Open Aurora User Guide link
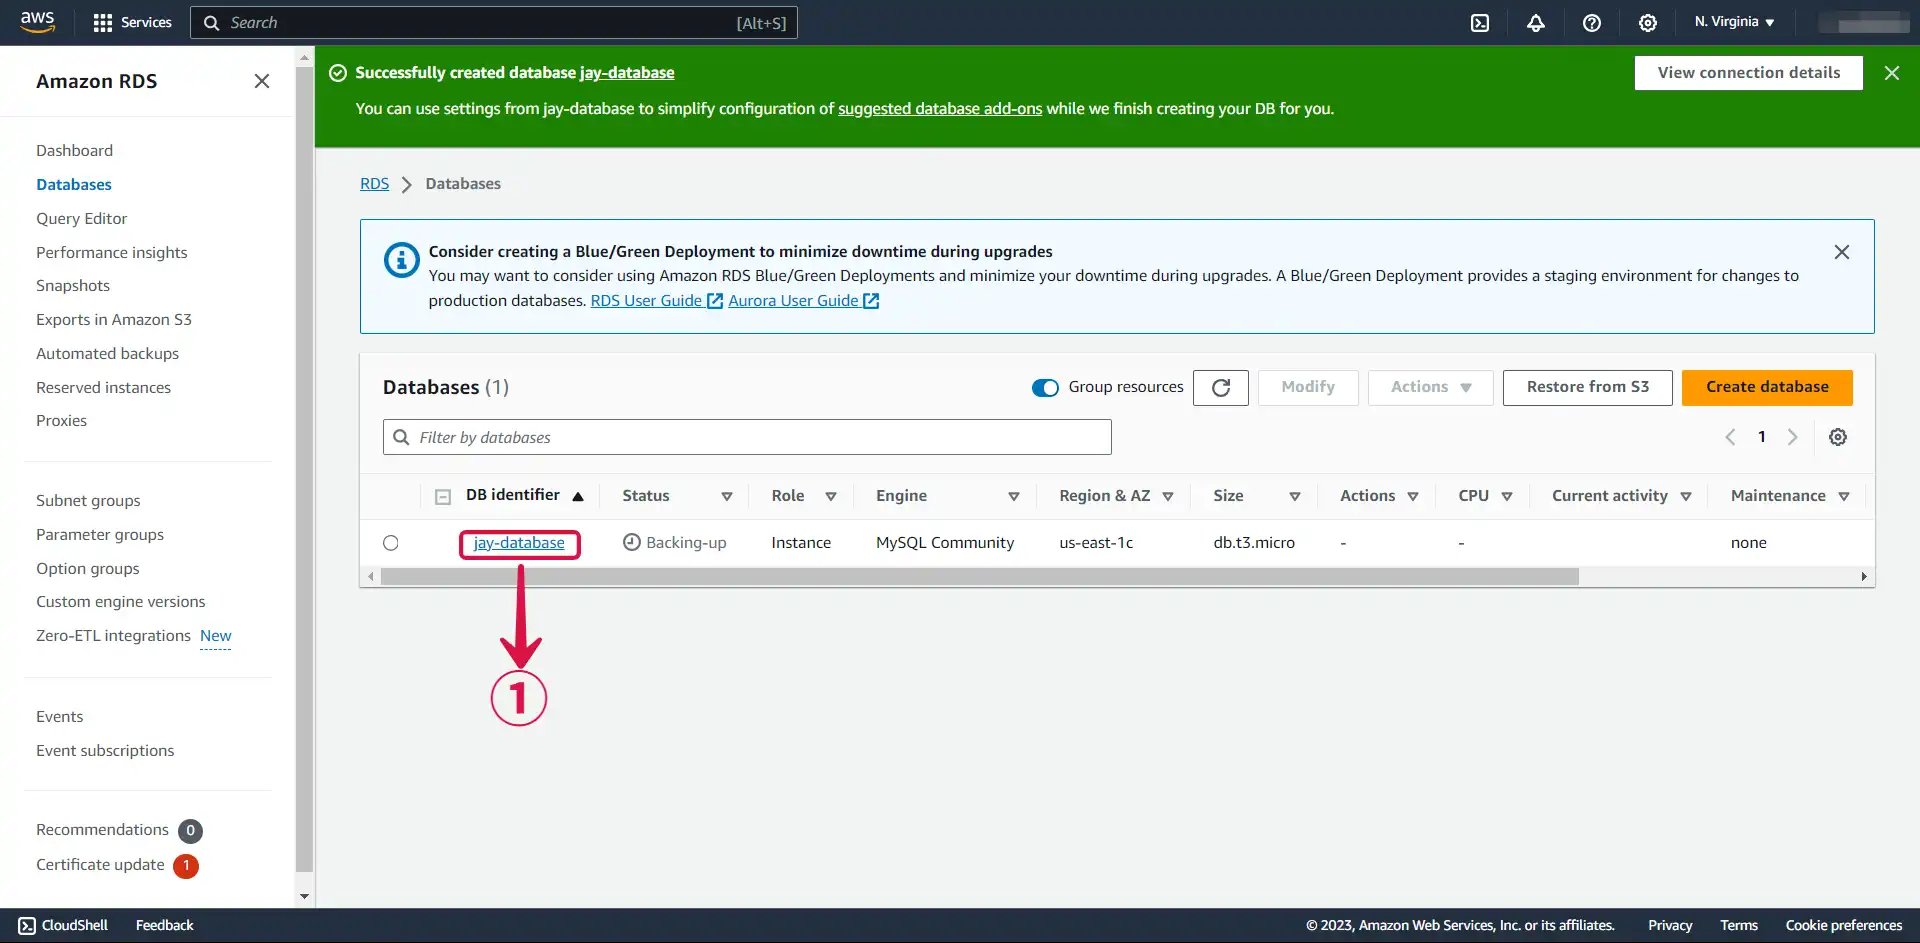The height and width of the screenshot is (943, 1920). [803, 301]
